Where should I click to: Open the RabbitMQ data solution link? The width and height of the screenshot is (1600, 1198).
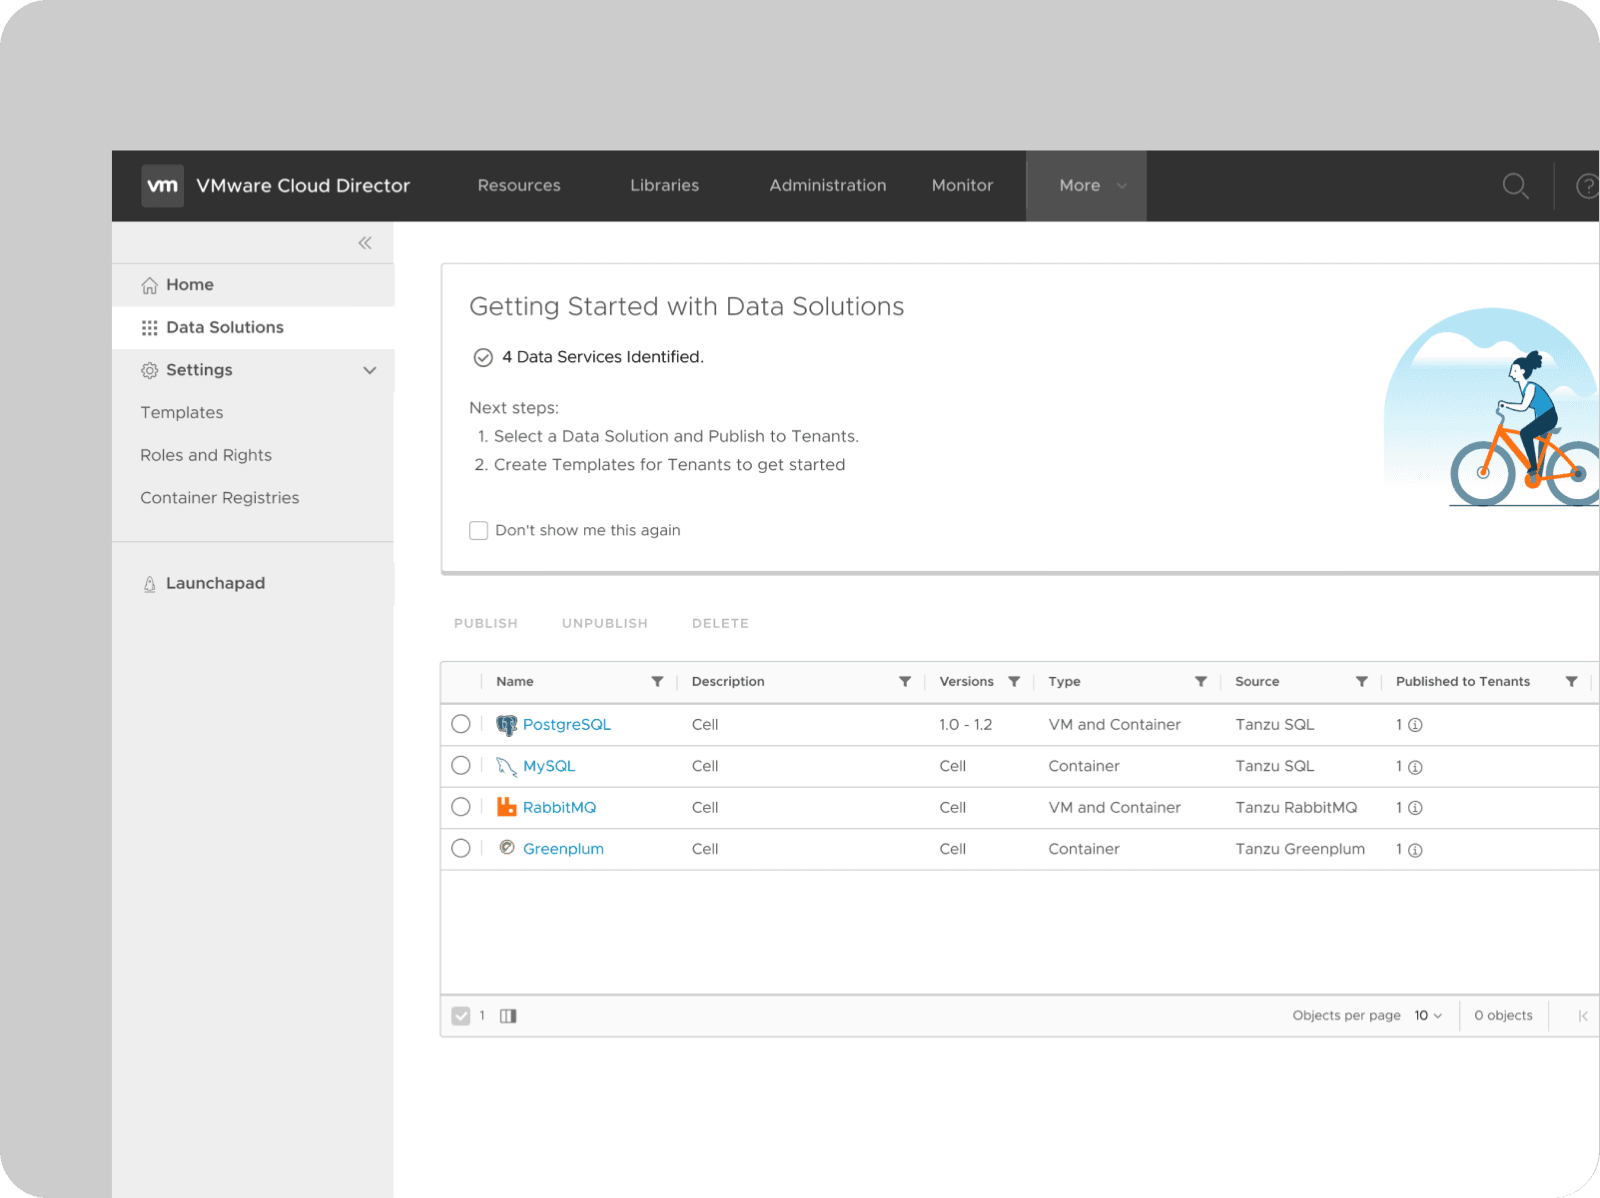tap(559, 808)
